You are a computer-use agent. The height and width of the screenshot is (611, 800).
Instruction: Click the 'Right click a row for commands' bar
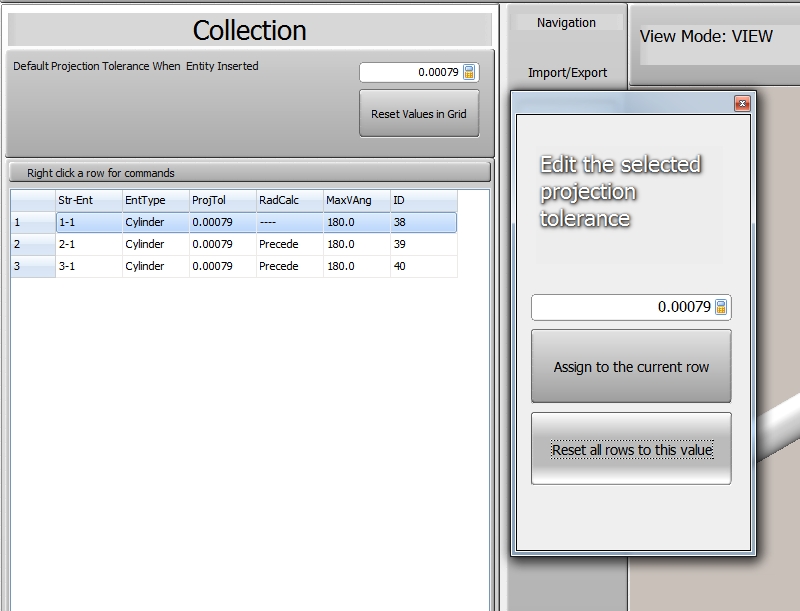point(249,172)
